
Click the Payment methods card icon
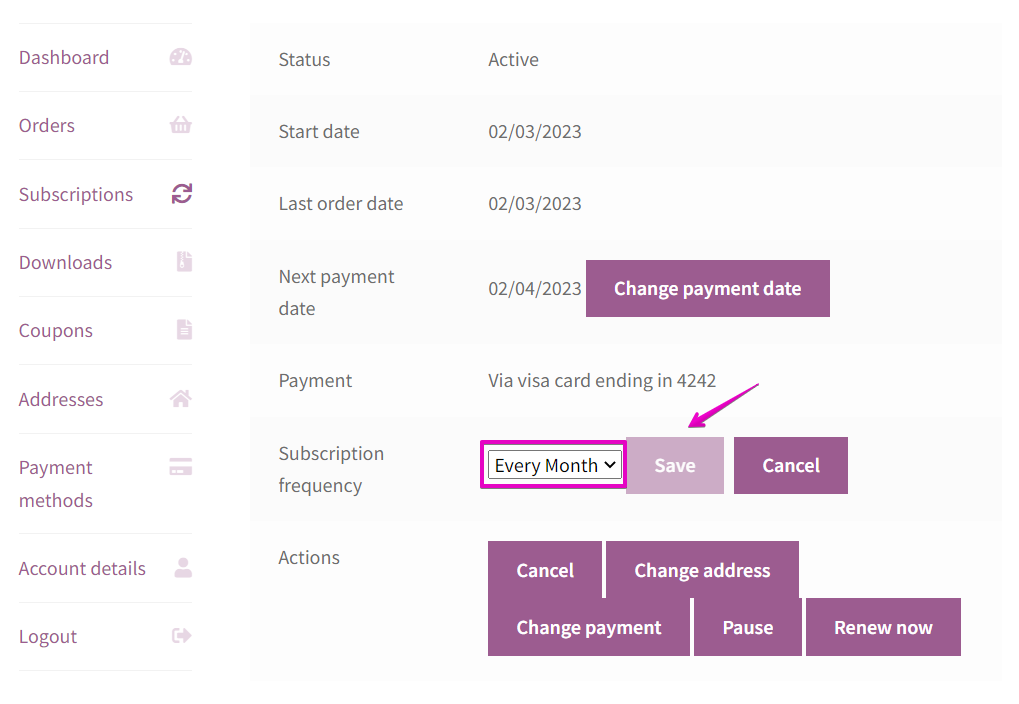coord(181,467)
